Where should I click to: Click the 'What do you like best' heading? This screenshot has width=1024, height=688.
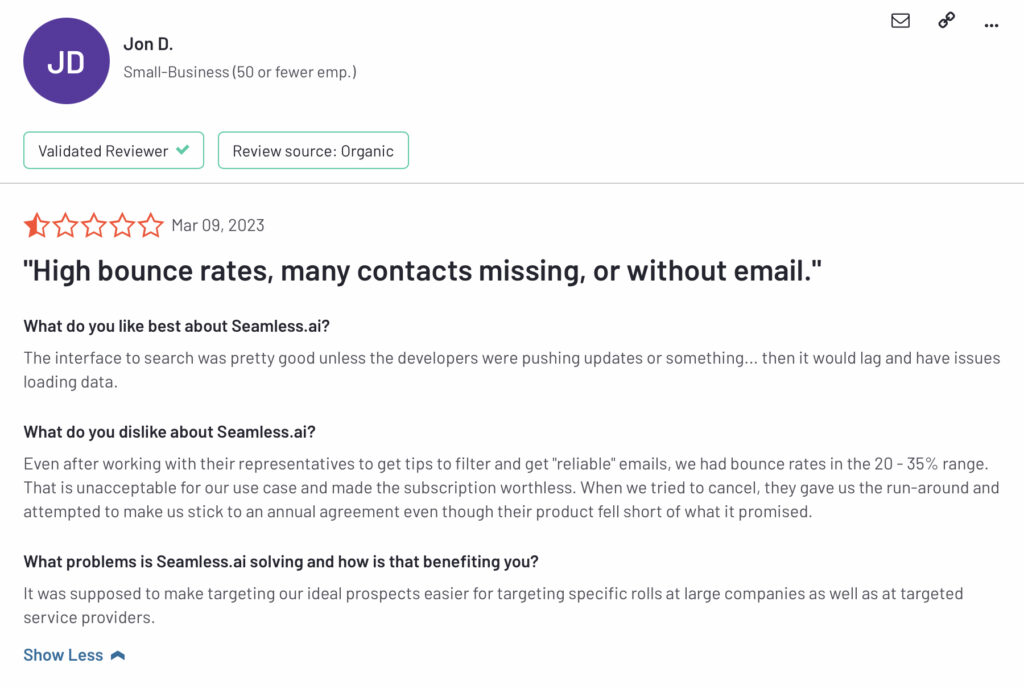176,326
